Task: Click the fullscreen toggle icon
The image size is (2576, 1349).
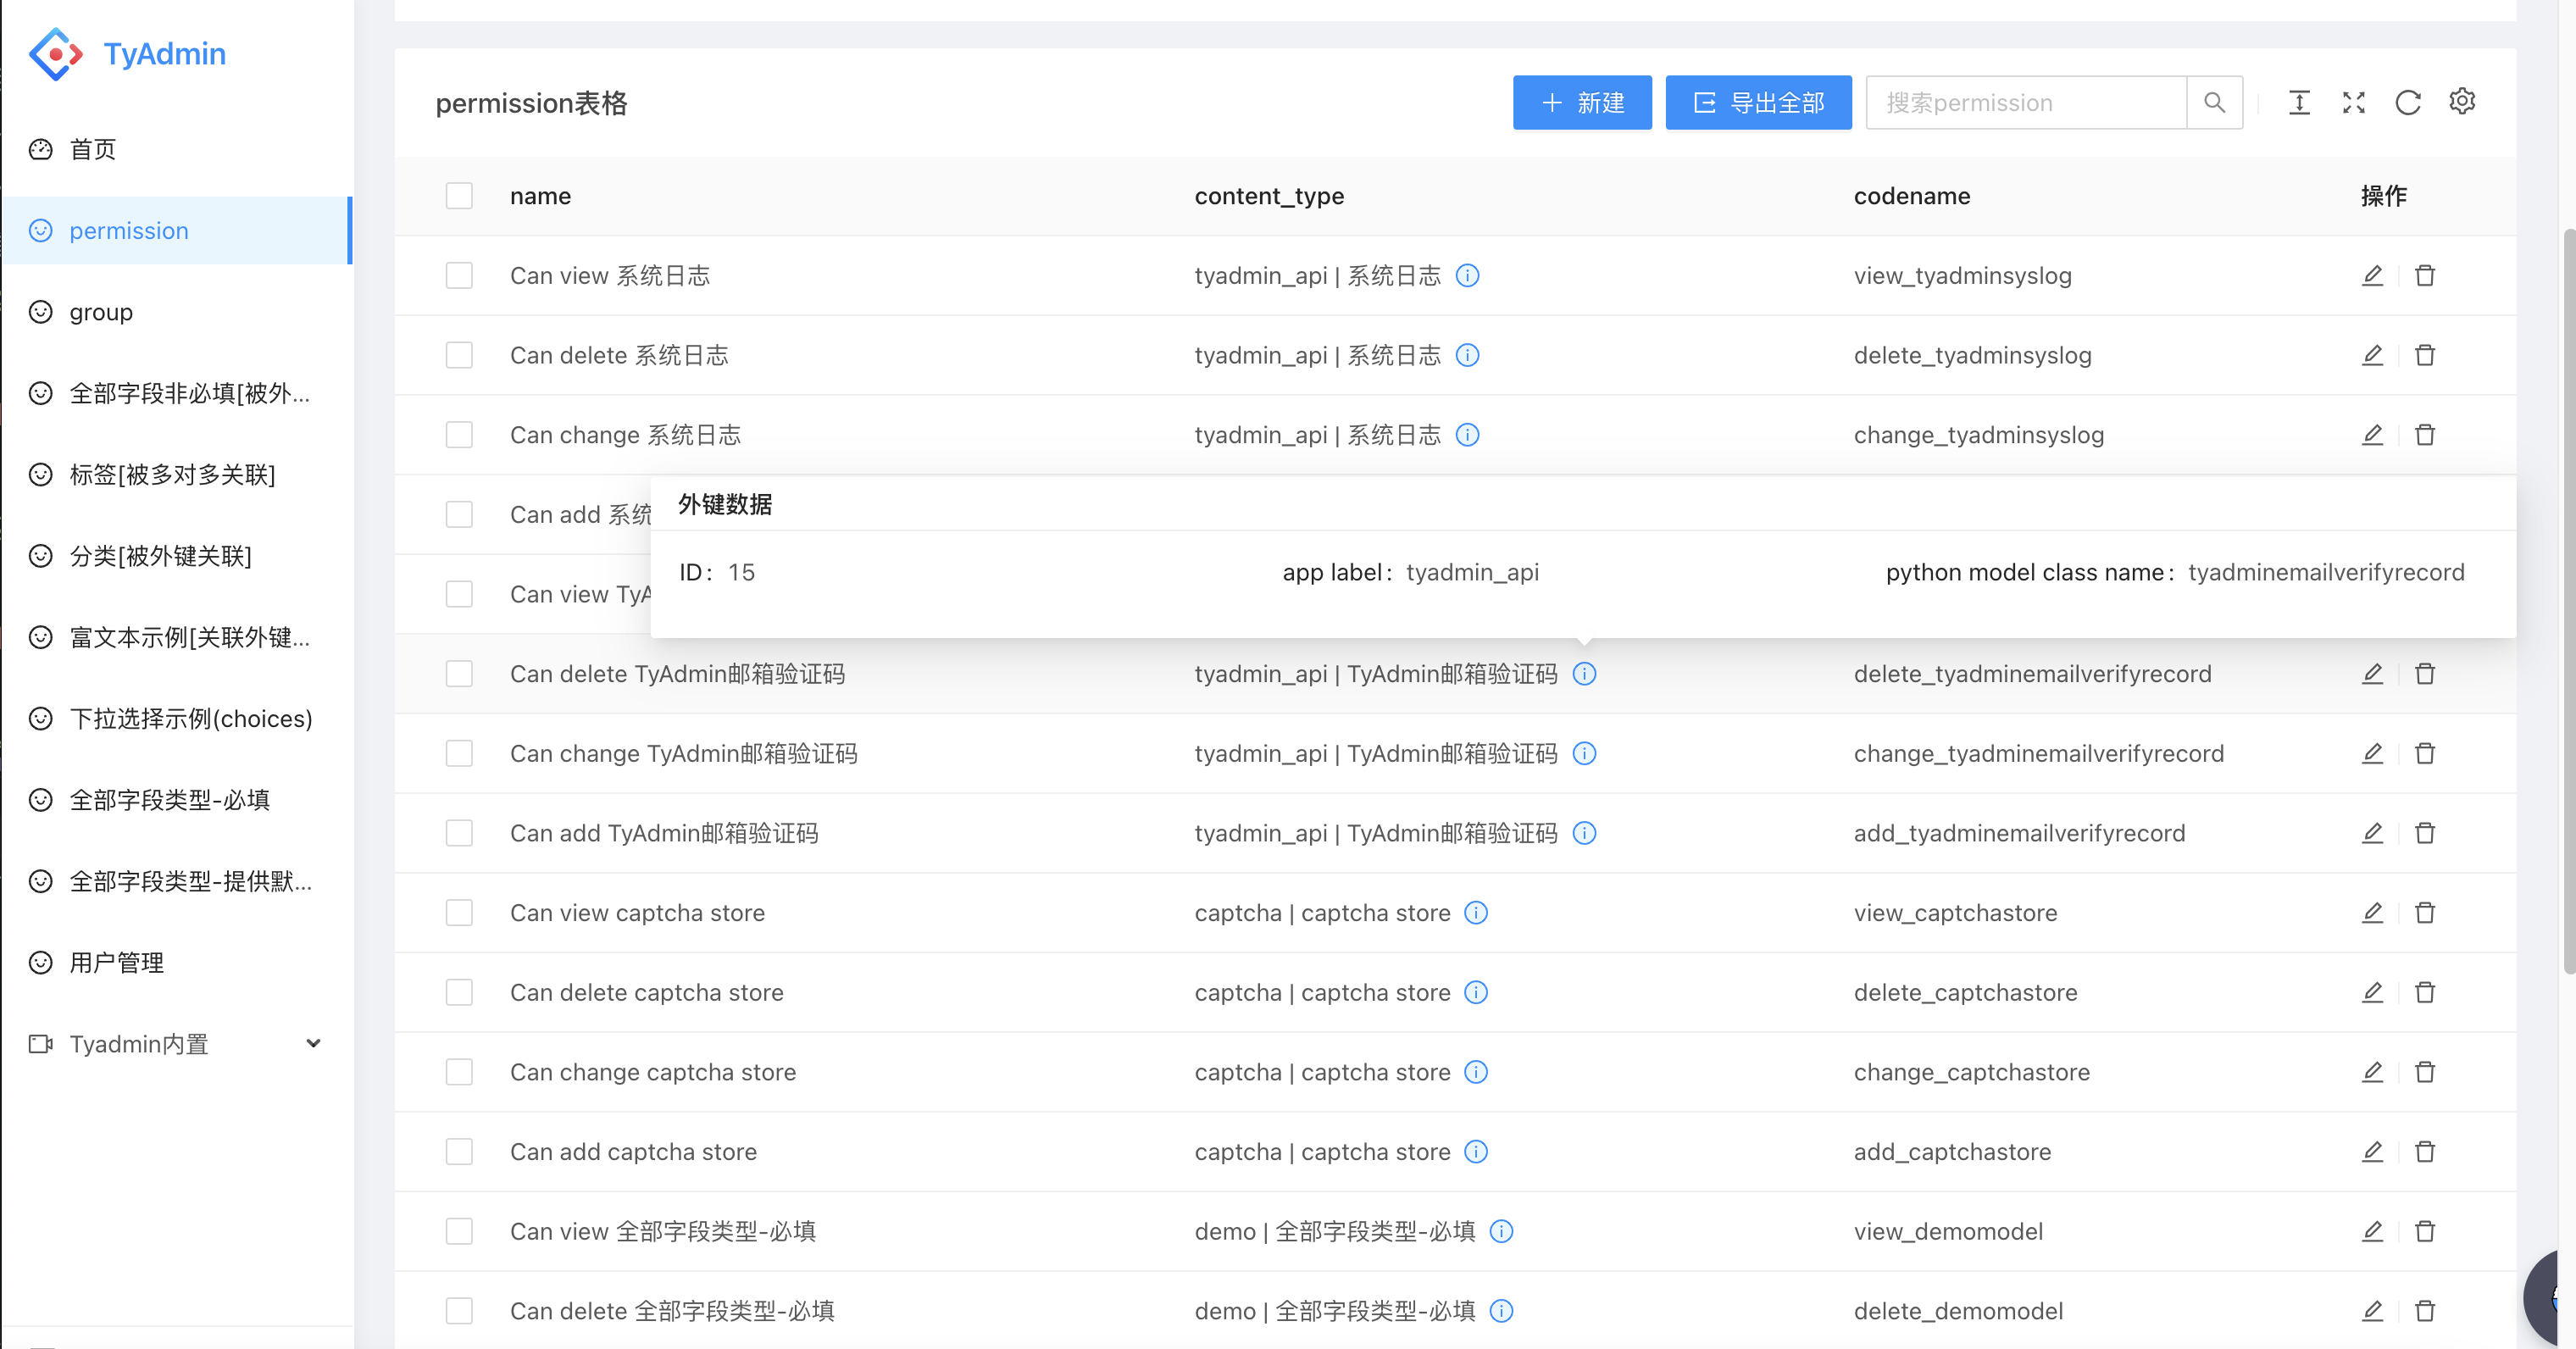Action: pyautogui.click(x=2353, y=102)
